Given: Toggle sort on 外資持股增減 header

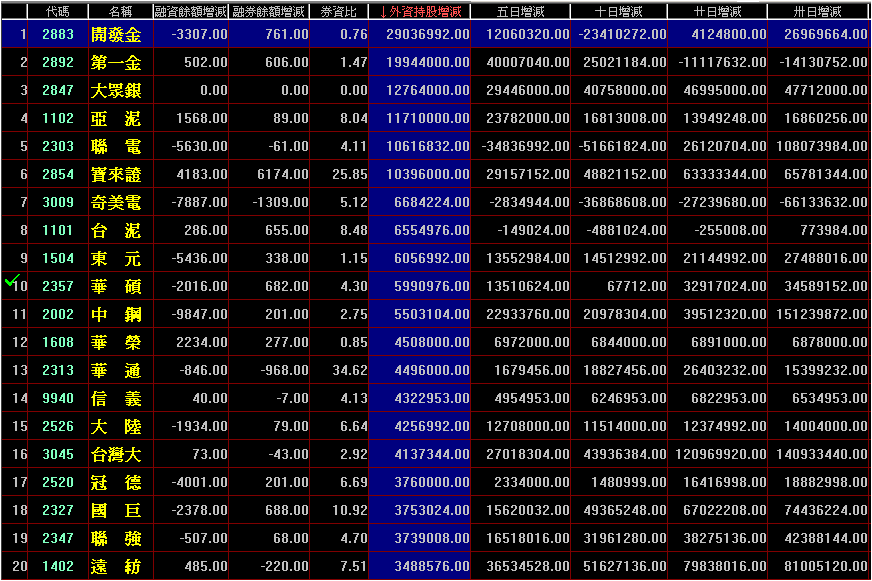Looking at the screenshot, I should pos(420,11).
